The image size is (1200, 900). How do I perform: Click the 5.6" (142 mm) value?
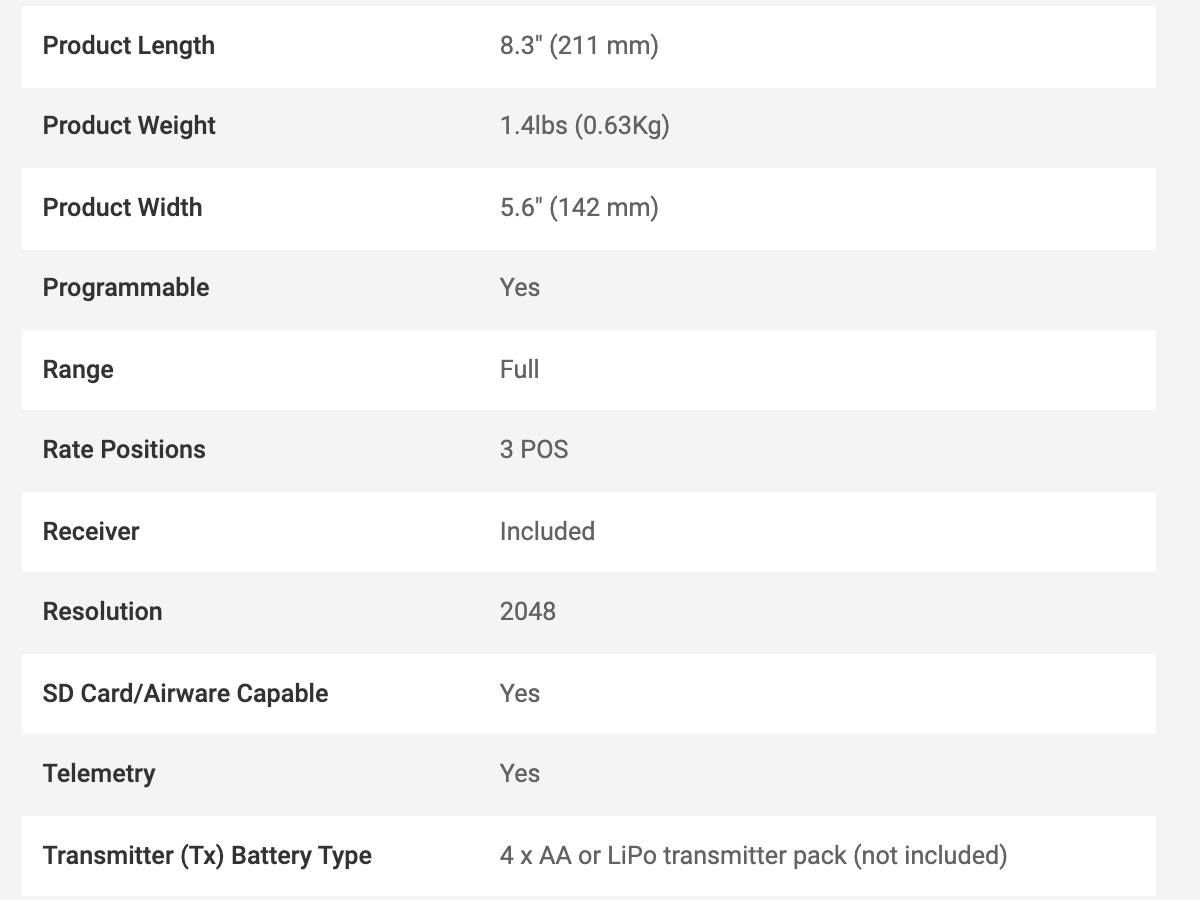[x=579, y=208]
